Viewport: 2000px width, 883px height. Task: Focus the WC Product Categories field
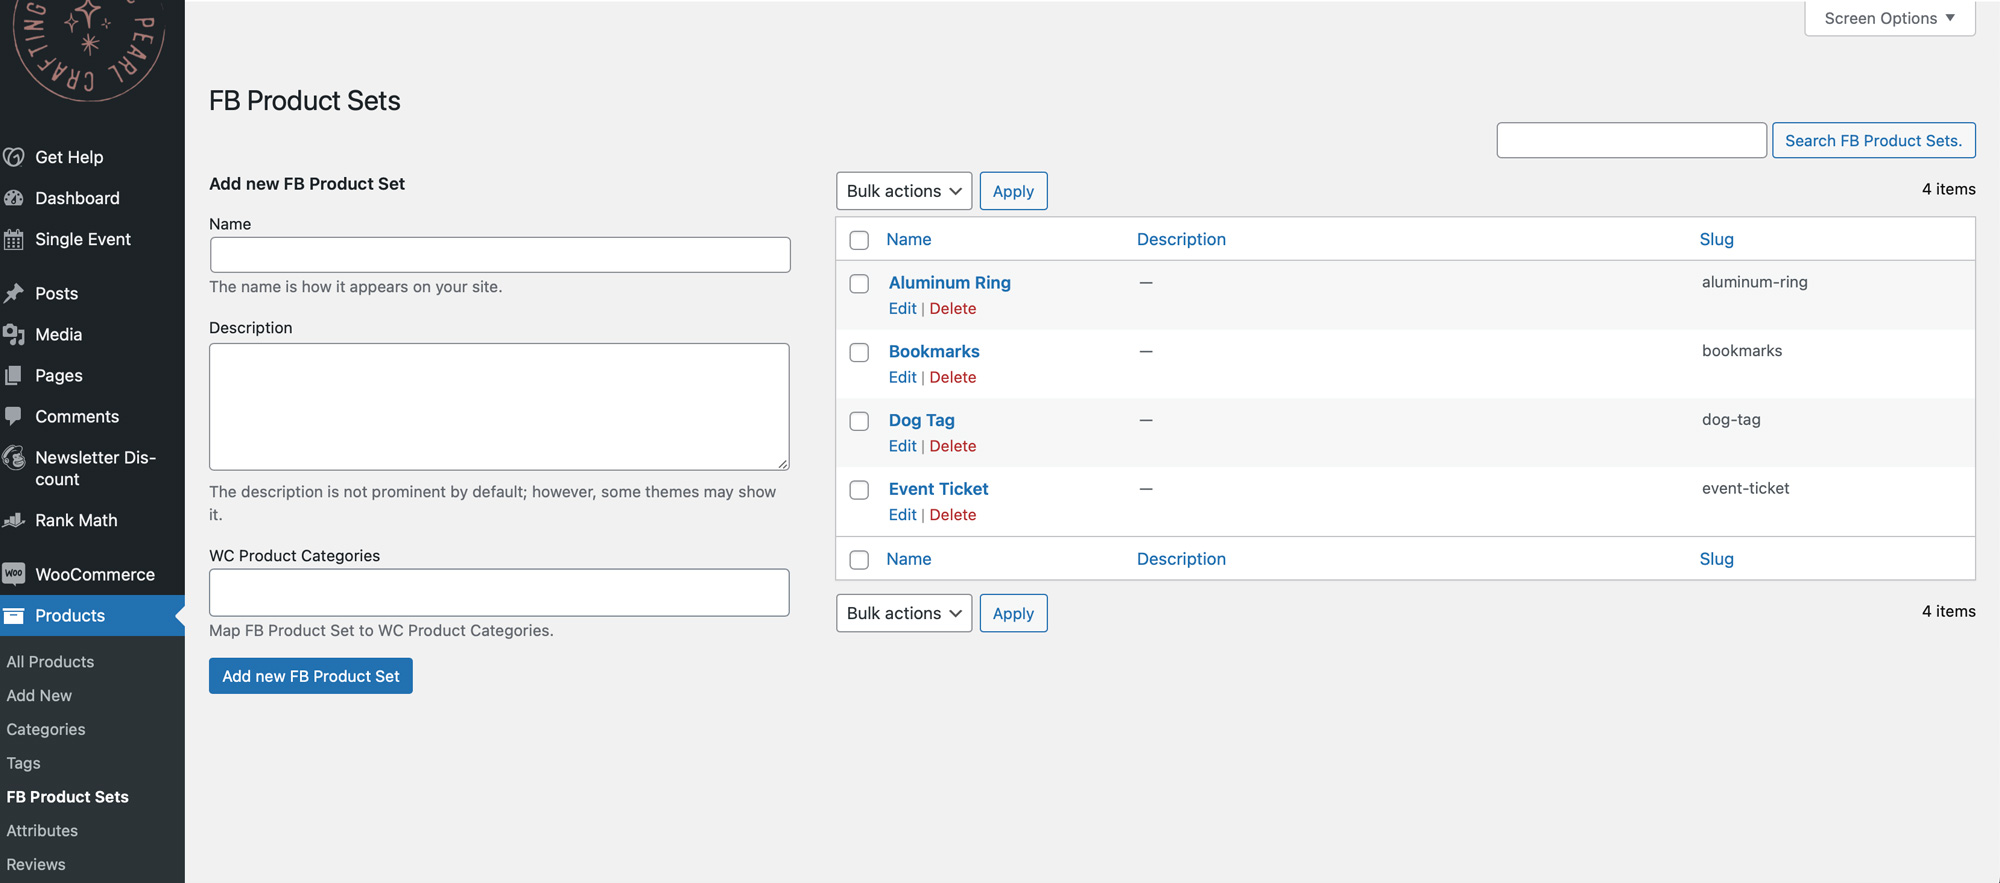click(499, 592)
